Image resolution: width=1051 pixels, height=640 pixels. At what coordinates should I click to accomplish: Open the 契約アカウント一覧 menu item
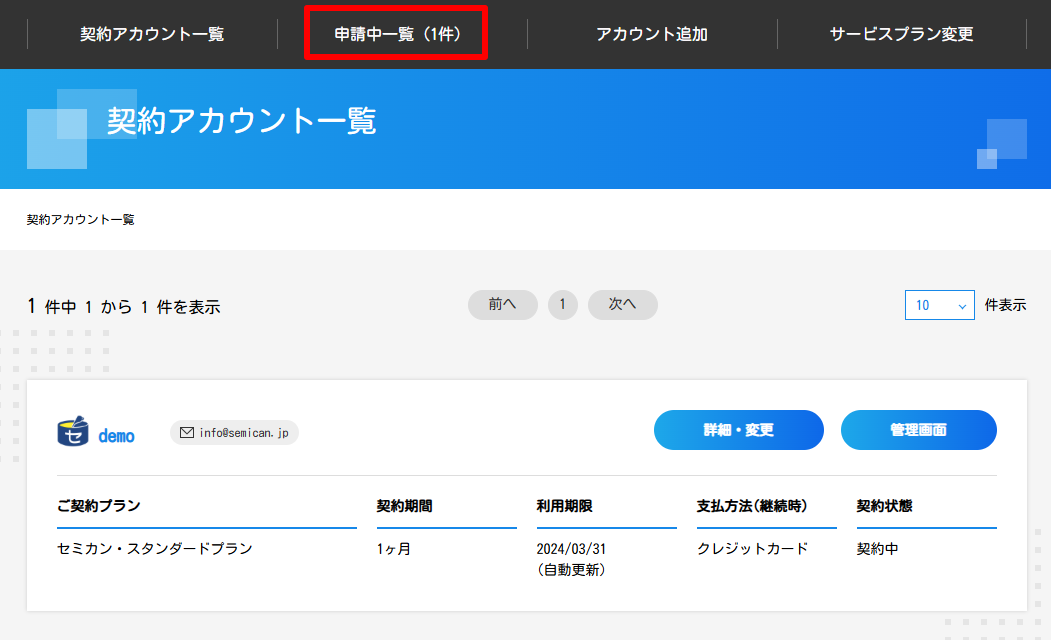pyautogui.click(x=152, y=34)
